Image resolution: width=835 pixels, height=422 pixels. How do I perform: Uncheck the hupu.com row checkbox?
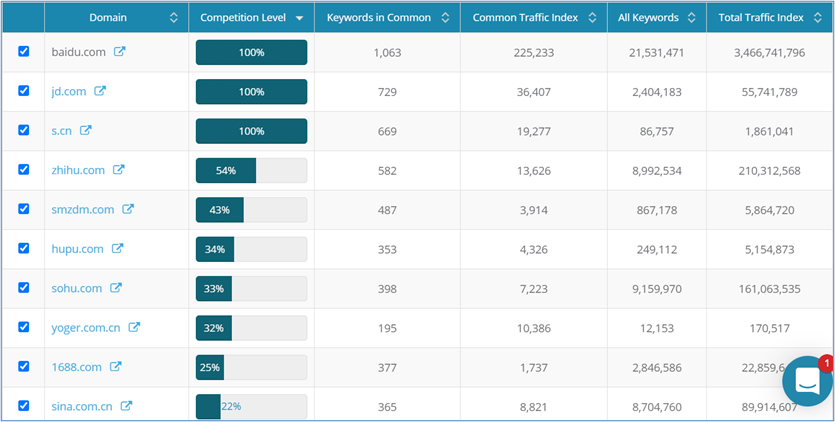(23, 248)
